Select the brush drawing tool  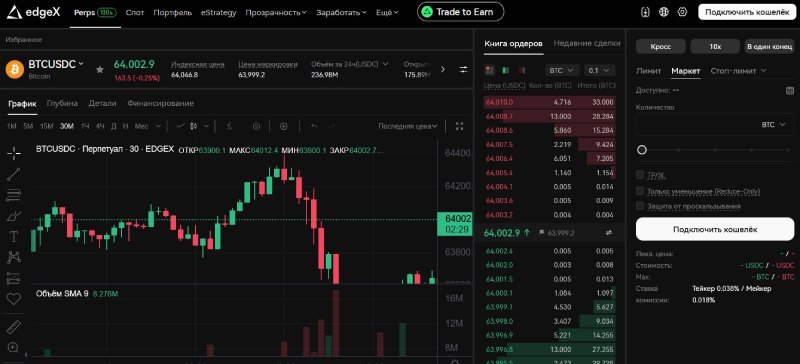point(14,216)
